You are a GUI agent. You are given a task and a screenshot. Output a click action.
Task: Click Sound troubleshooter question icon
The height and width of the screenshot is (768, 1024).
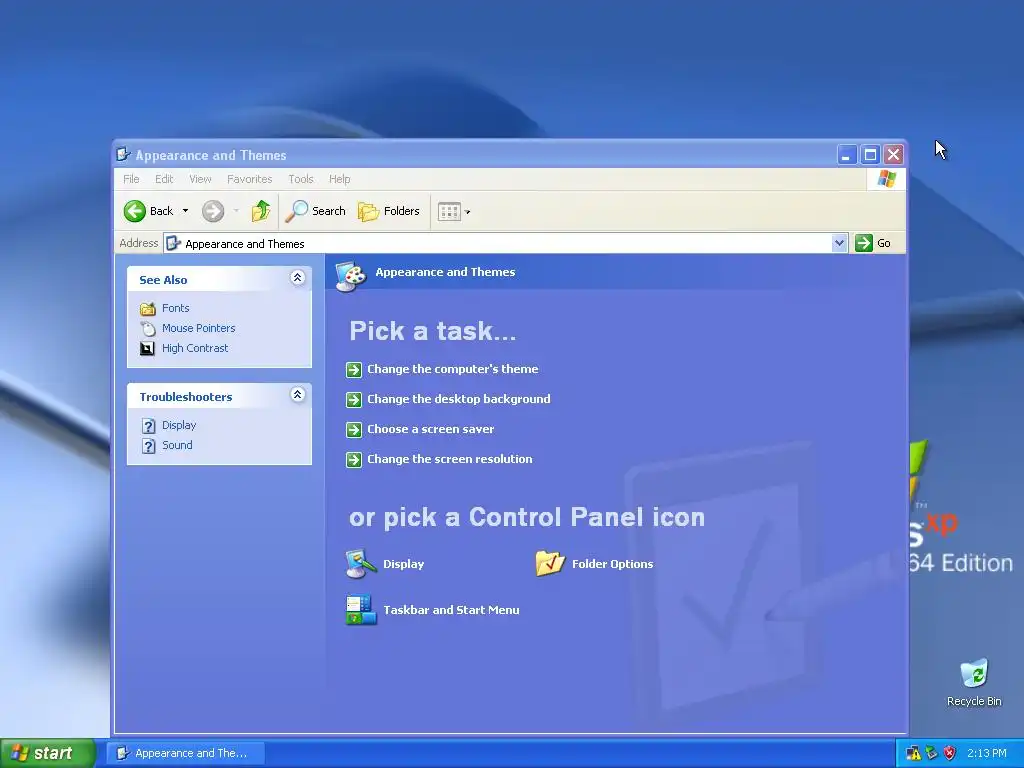point(149,445)
